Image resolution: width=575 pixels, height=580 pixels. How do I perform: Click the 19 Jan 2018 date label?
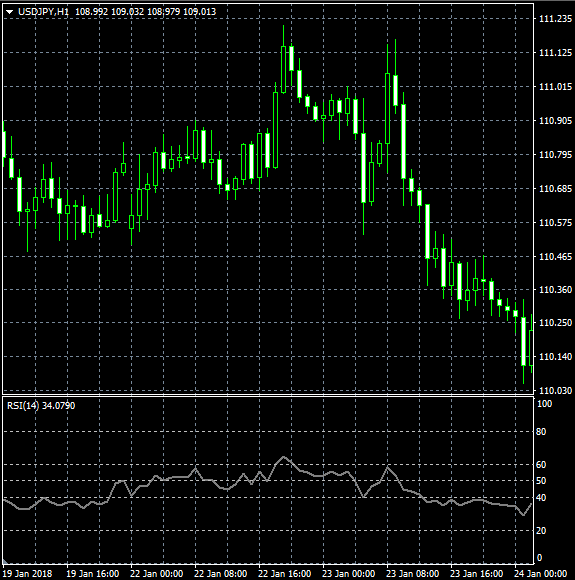click(x=27, y=574)
